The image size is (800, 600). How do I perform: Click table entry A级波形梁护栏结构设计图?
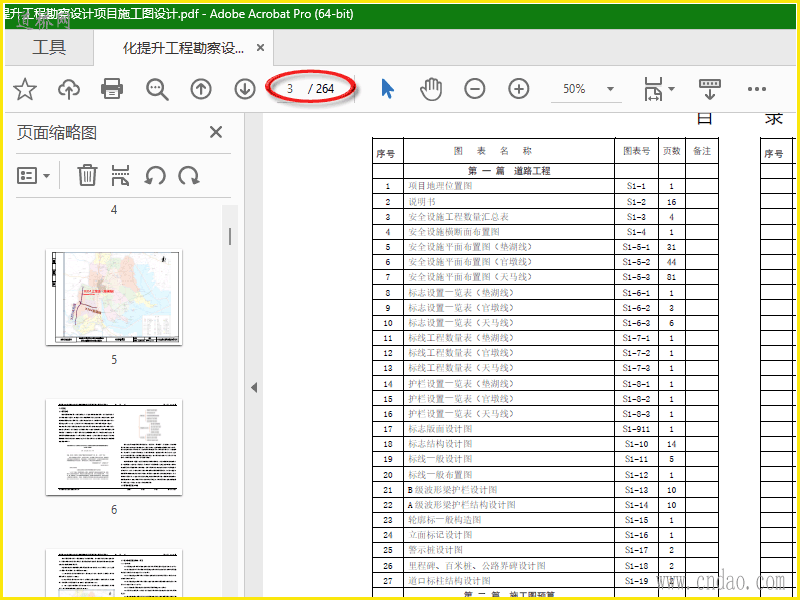(462, 505)
